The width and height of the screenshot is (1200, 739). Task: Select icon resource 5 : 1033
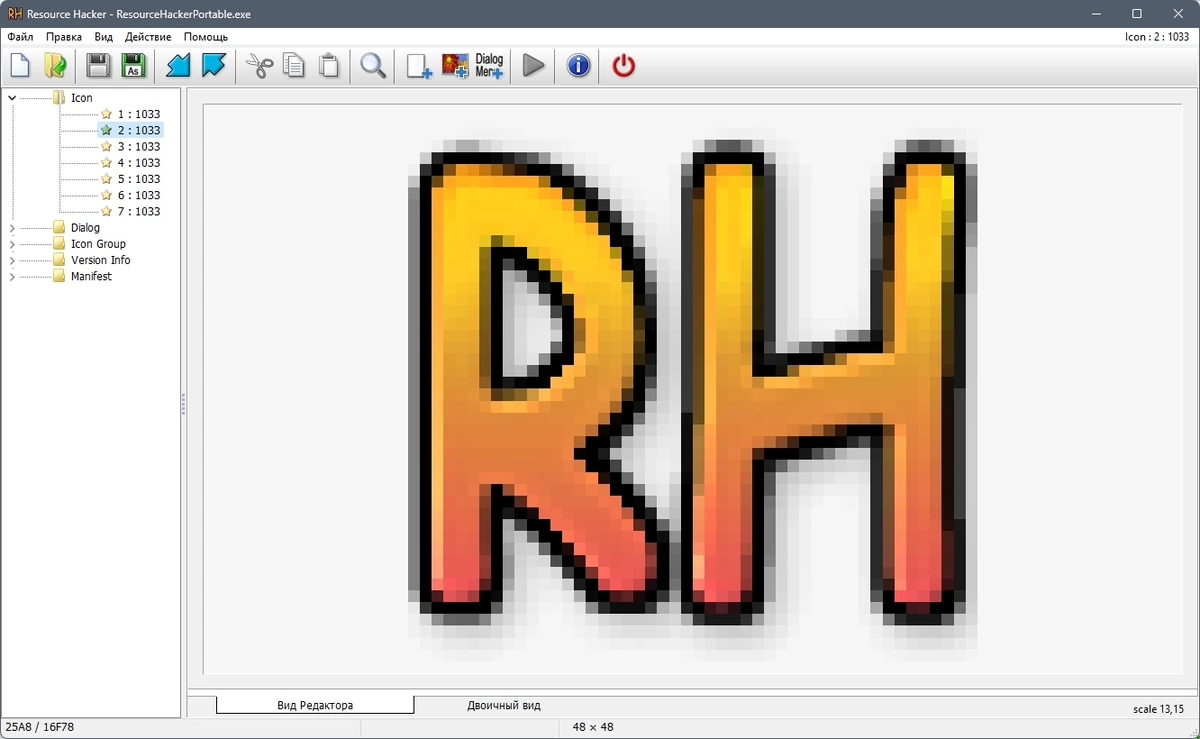click(x=139, y=179)
